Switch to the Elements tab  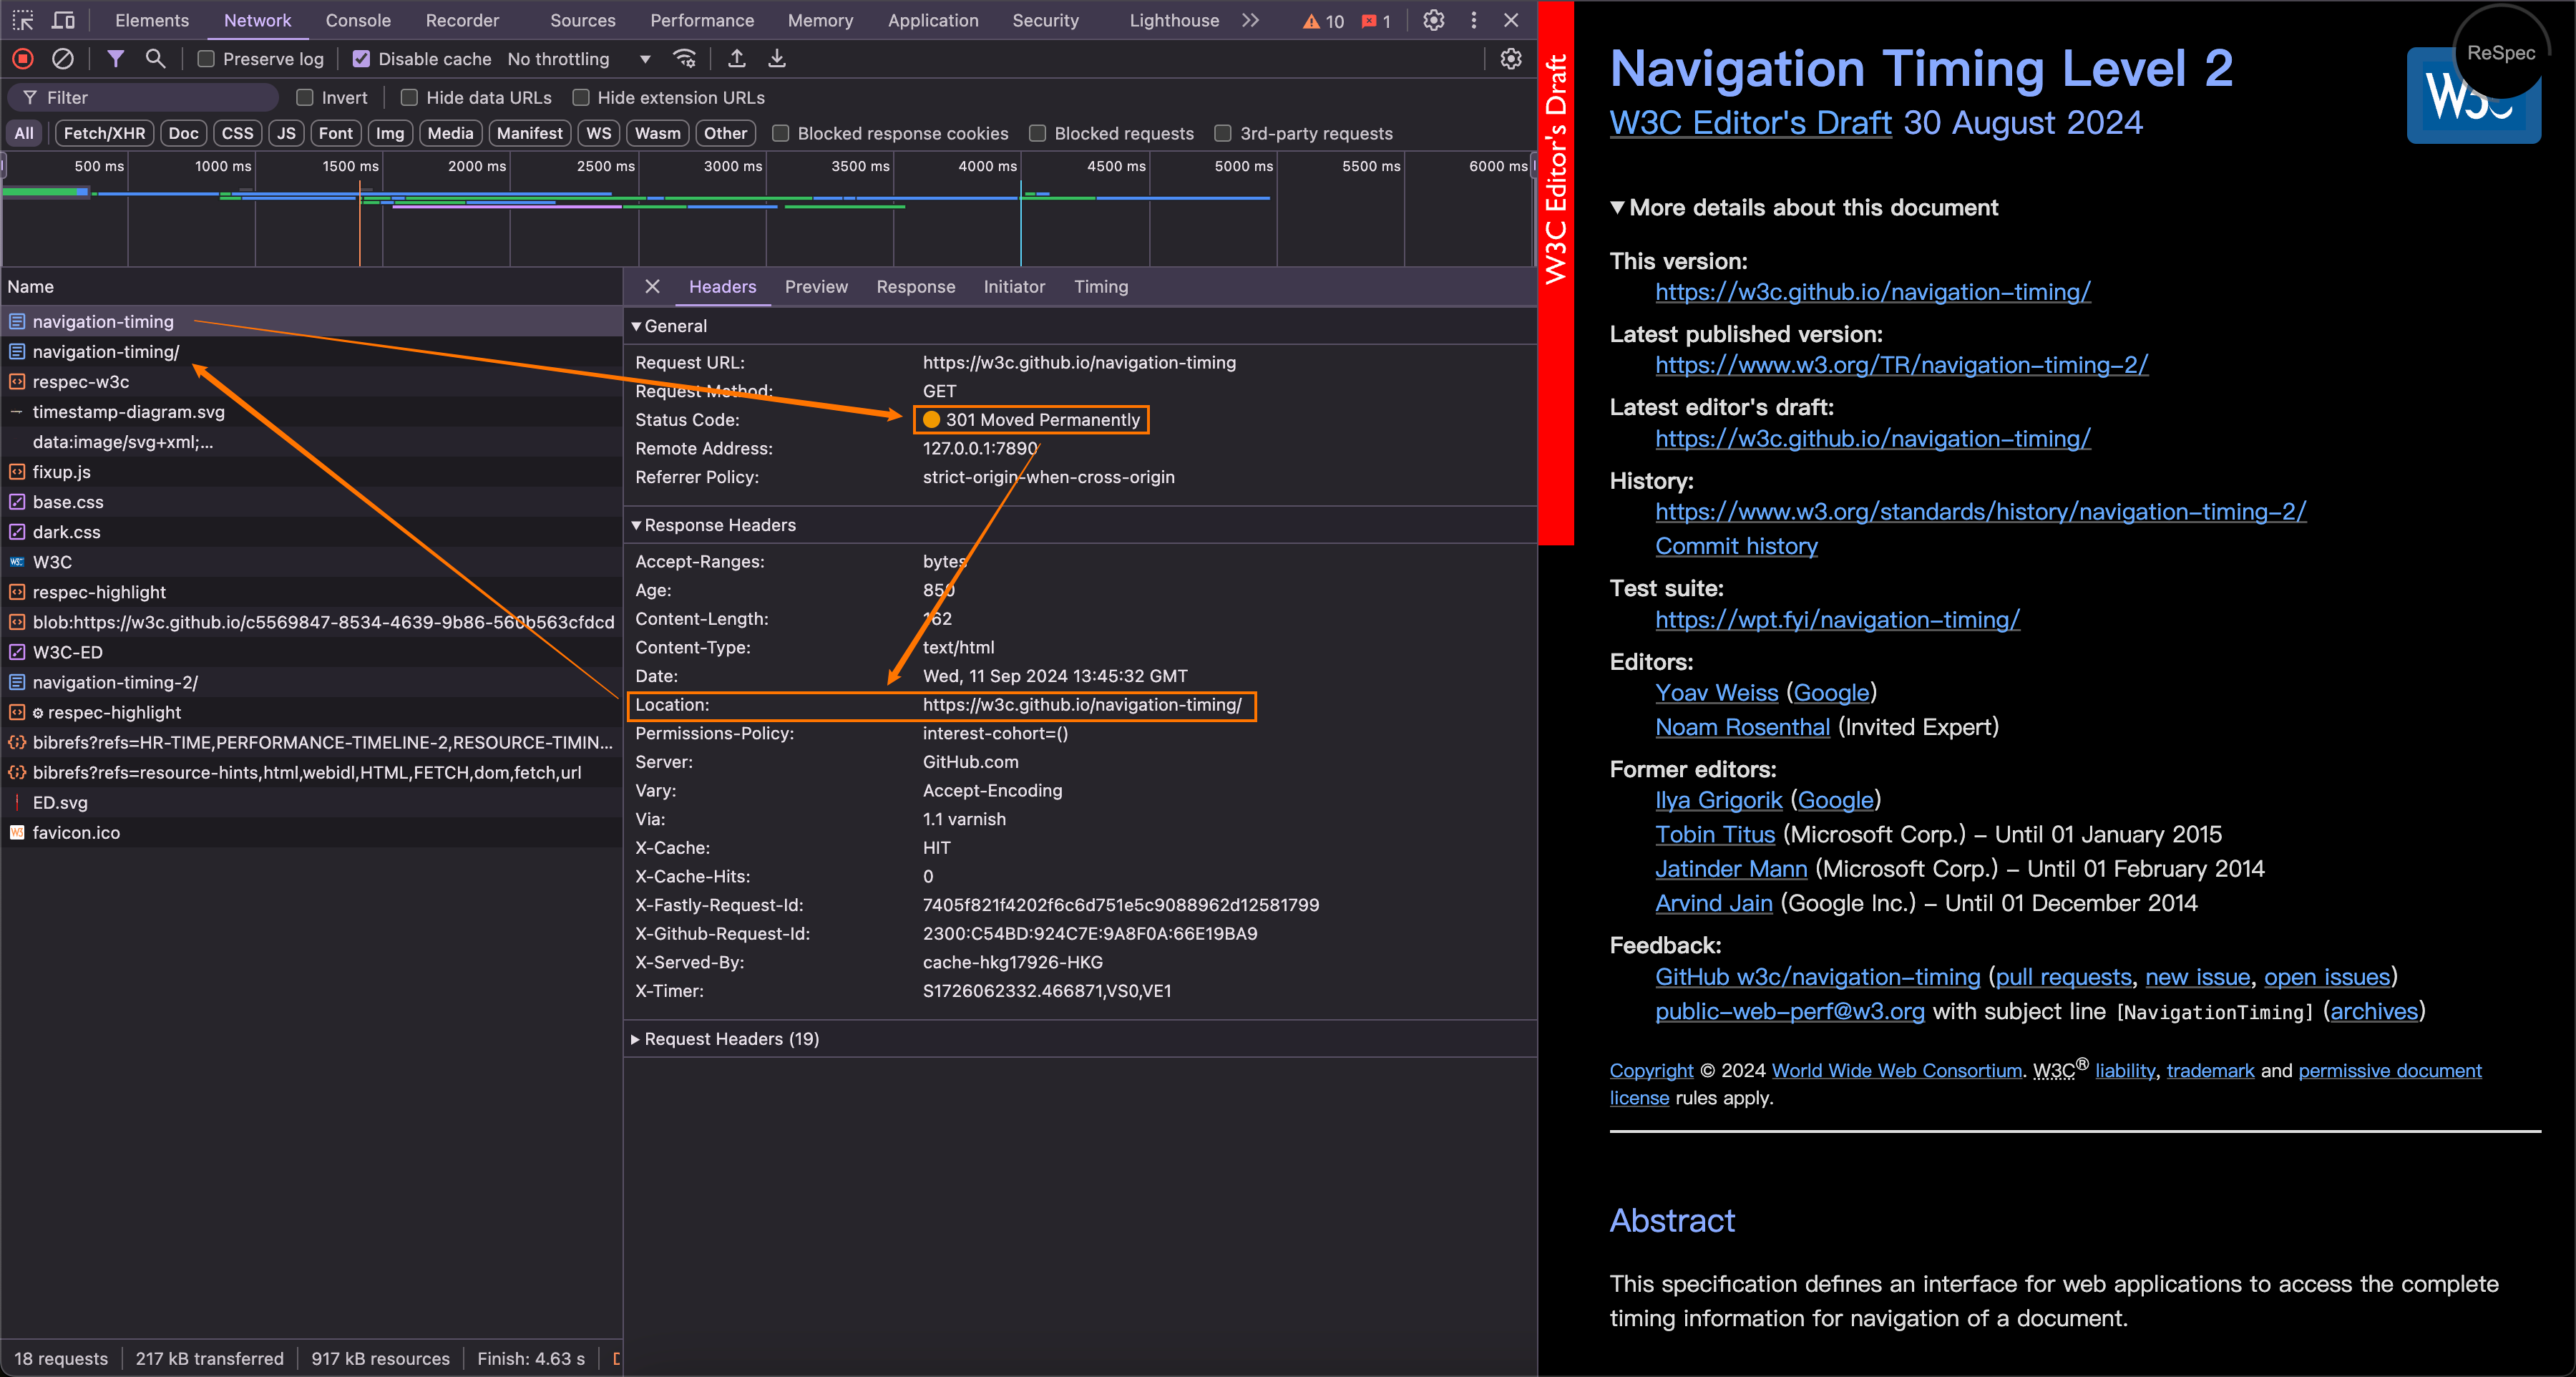[x=152, y=20]
